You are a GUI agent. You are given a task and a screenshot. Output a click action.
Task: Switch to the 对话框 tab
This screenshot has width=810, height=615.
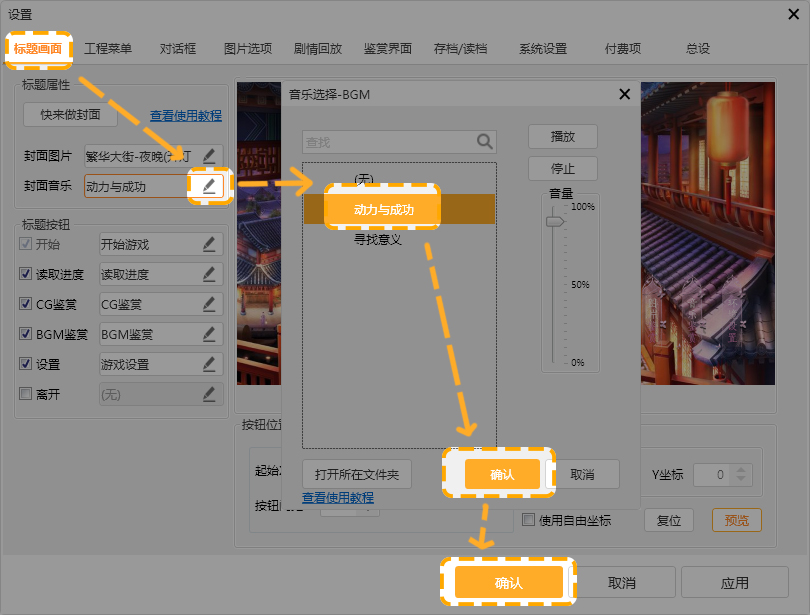click(x=178, y=48)
